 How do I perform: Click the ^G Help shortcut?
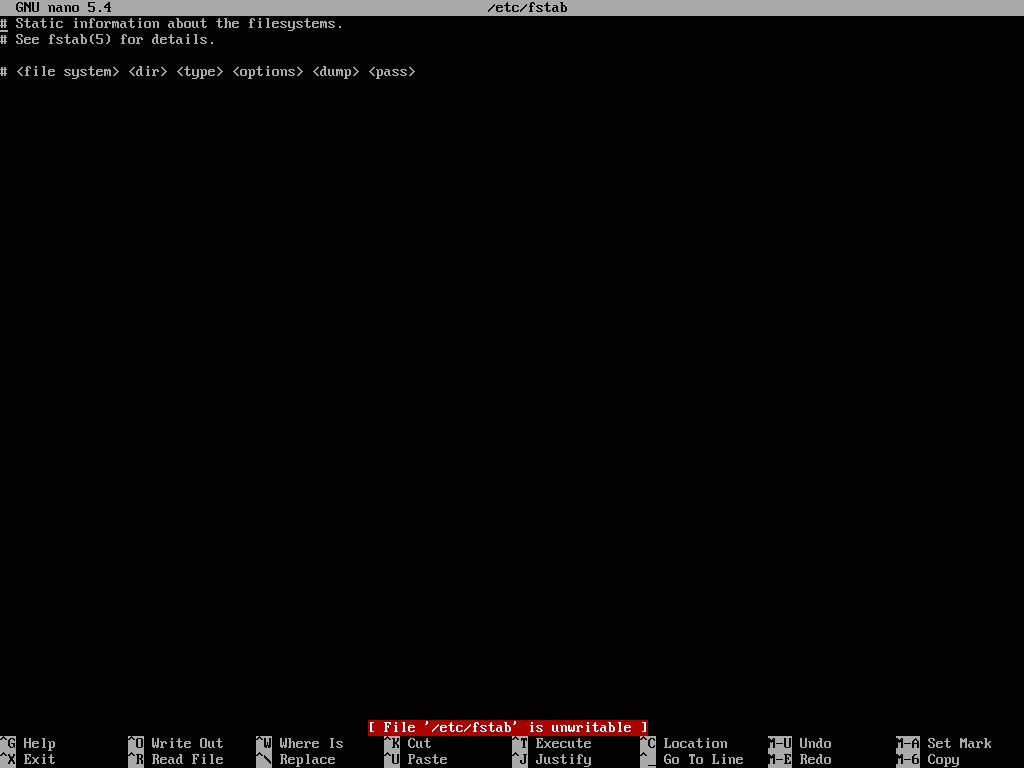coord(28,743)
